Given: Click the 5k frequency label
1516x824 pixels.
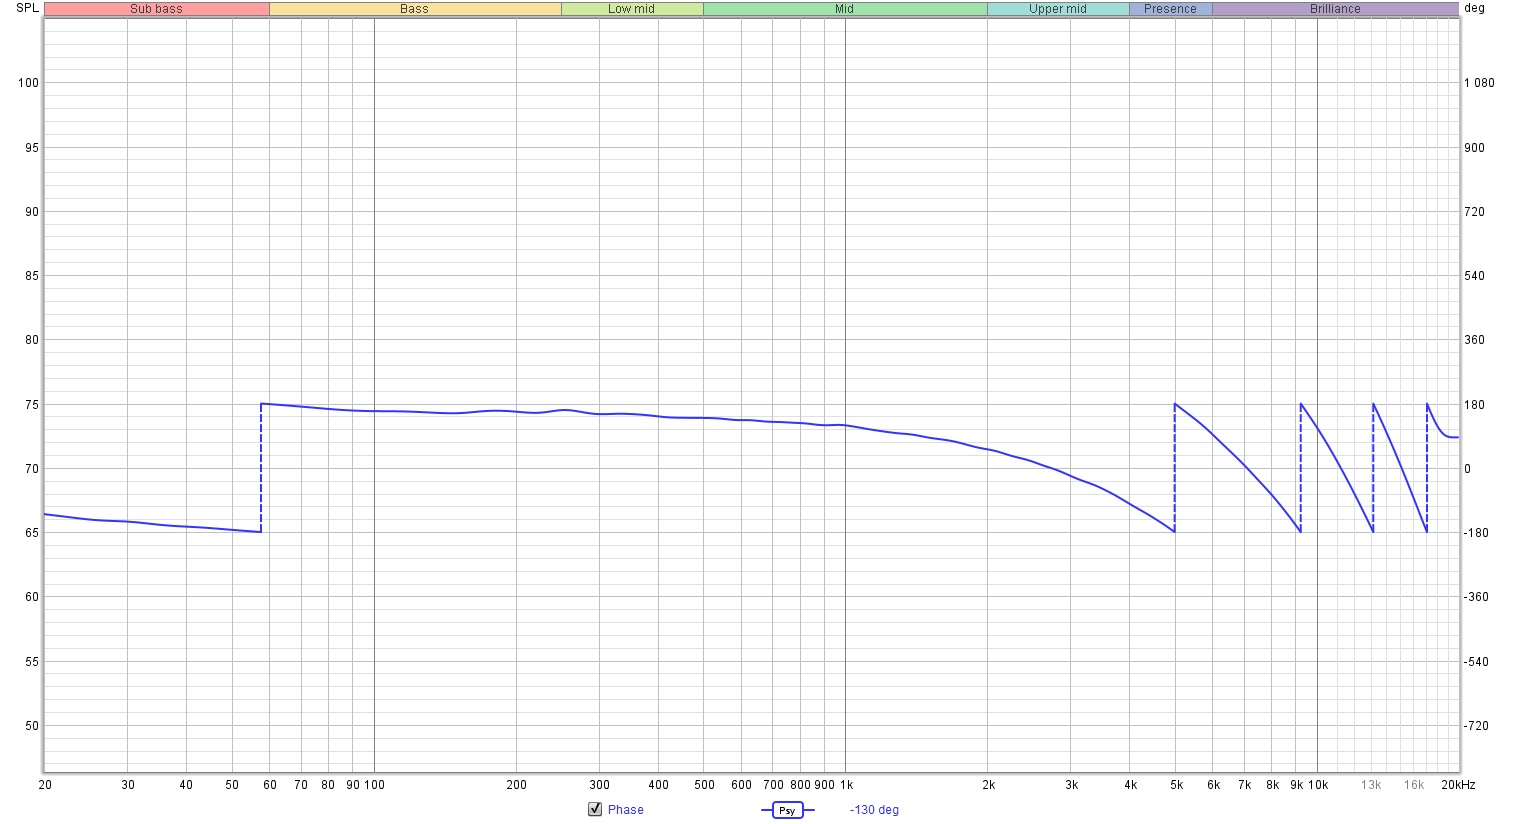Looking at the screenshot, I should [x=1176, y=785].
